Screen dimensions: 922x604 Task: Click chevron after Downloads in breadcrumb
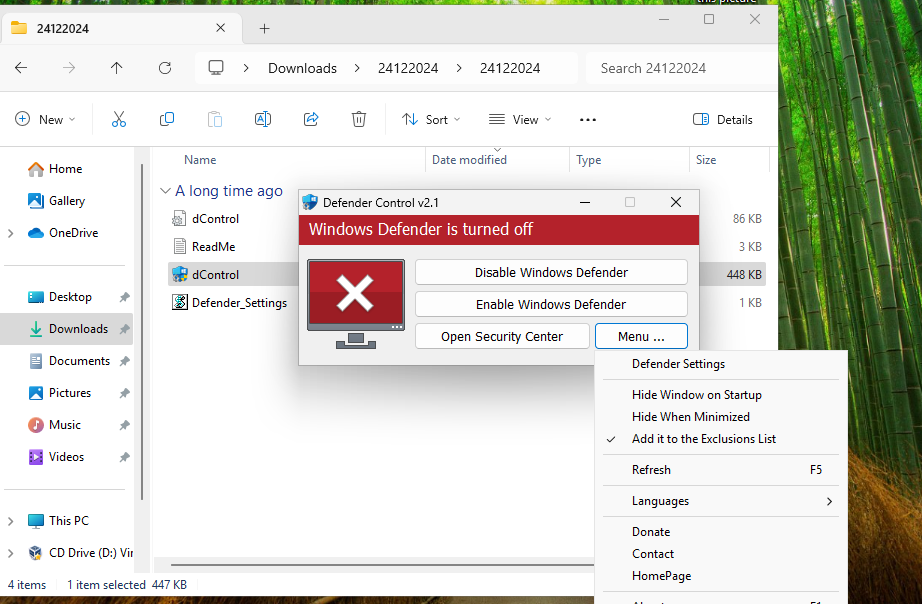(x=357, y=68)
